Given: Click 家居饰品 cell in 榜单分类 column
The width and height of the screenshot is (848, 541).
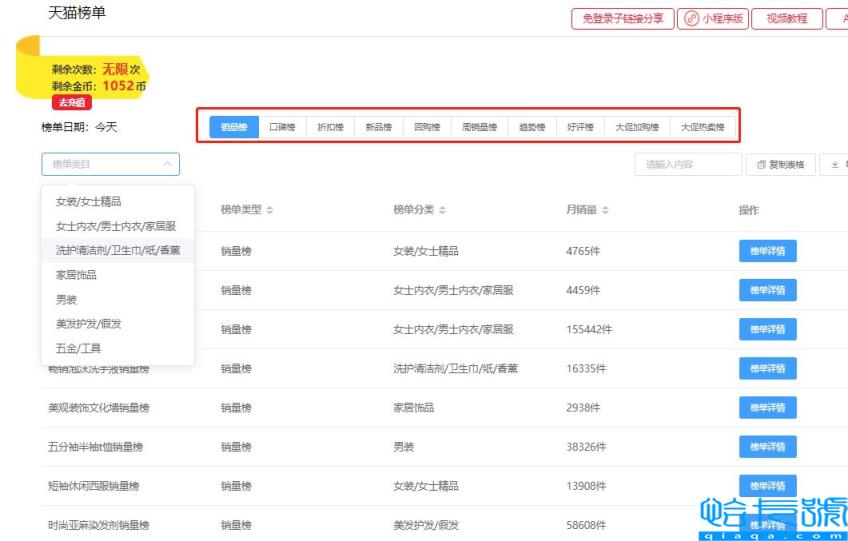Looking at the screenshot, I should (x=414, y=408).
